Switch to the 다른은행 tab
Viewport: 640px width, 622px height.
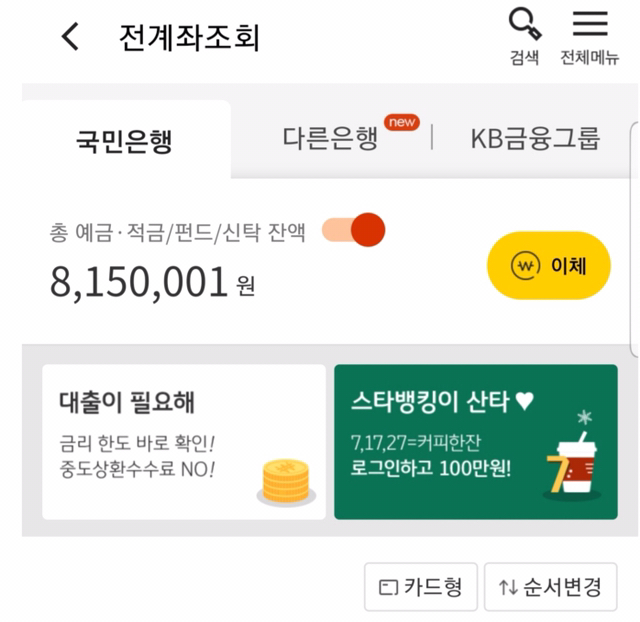click(330, 139)
